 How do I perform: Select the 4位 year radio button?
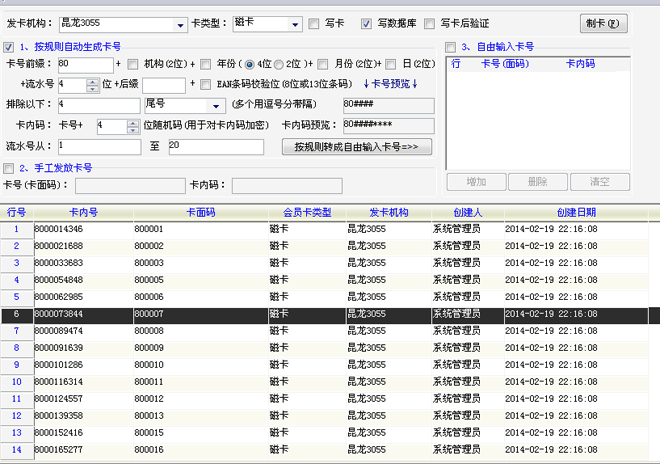[250, 64]
